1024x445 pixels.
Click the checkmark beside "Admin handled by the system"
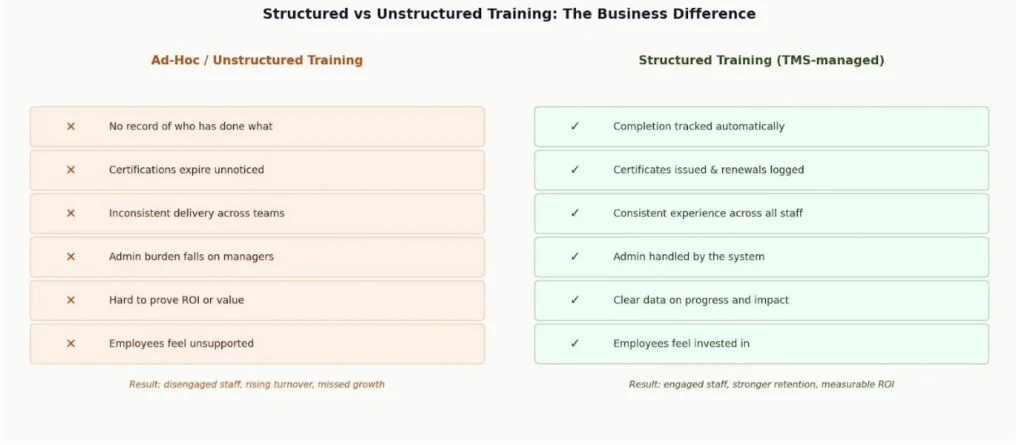(x=575, y=257)
